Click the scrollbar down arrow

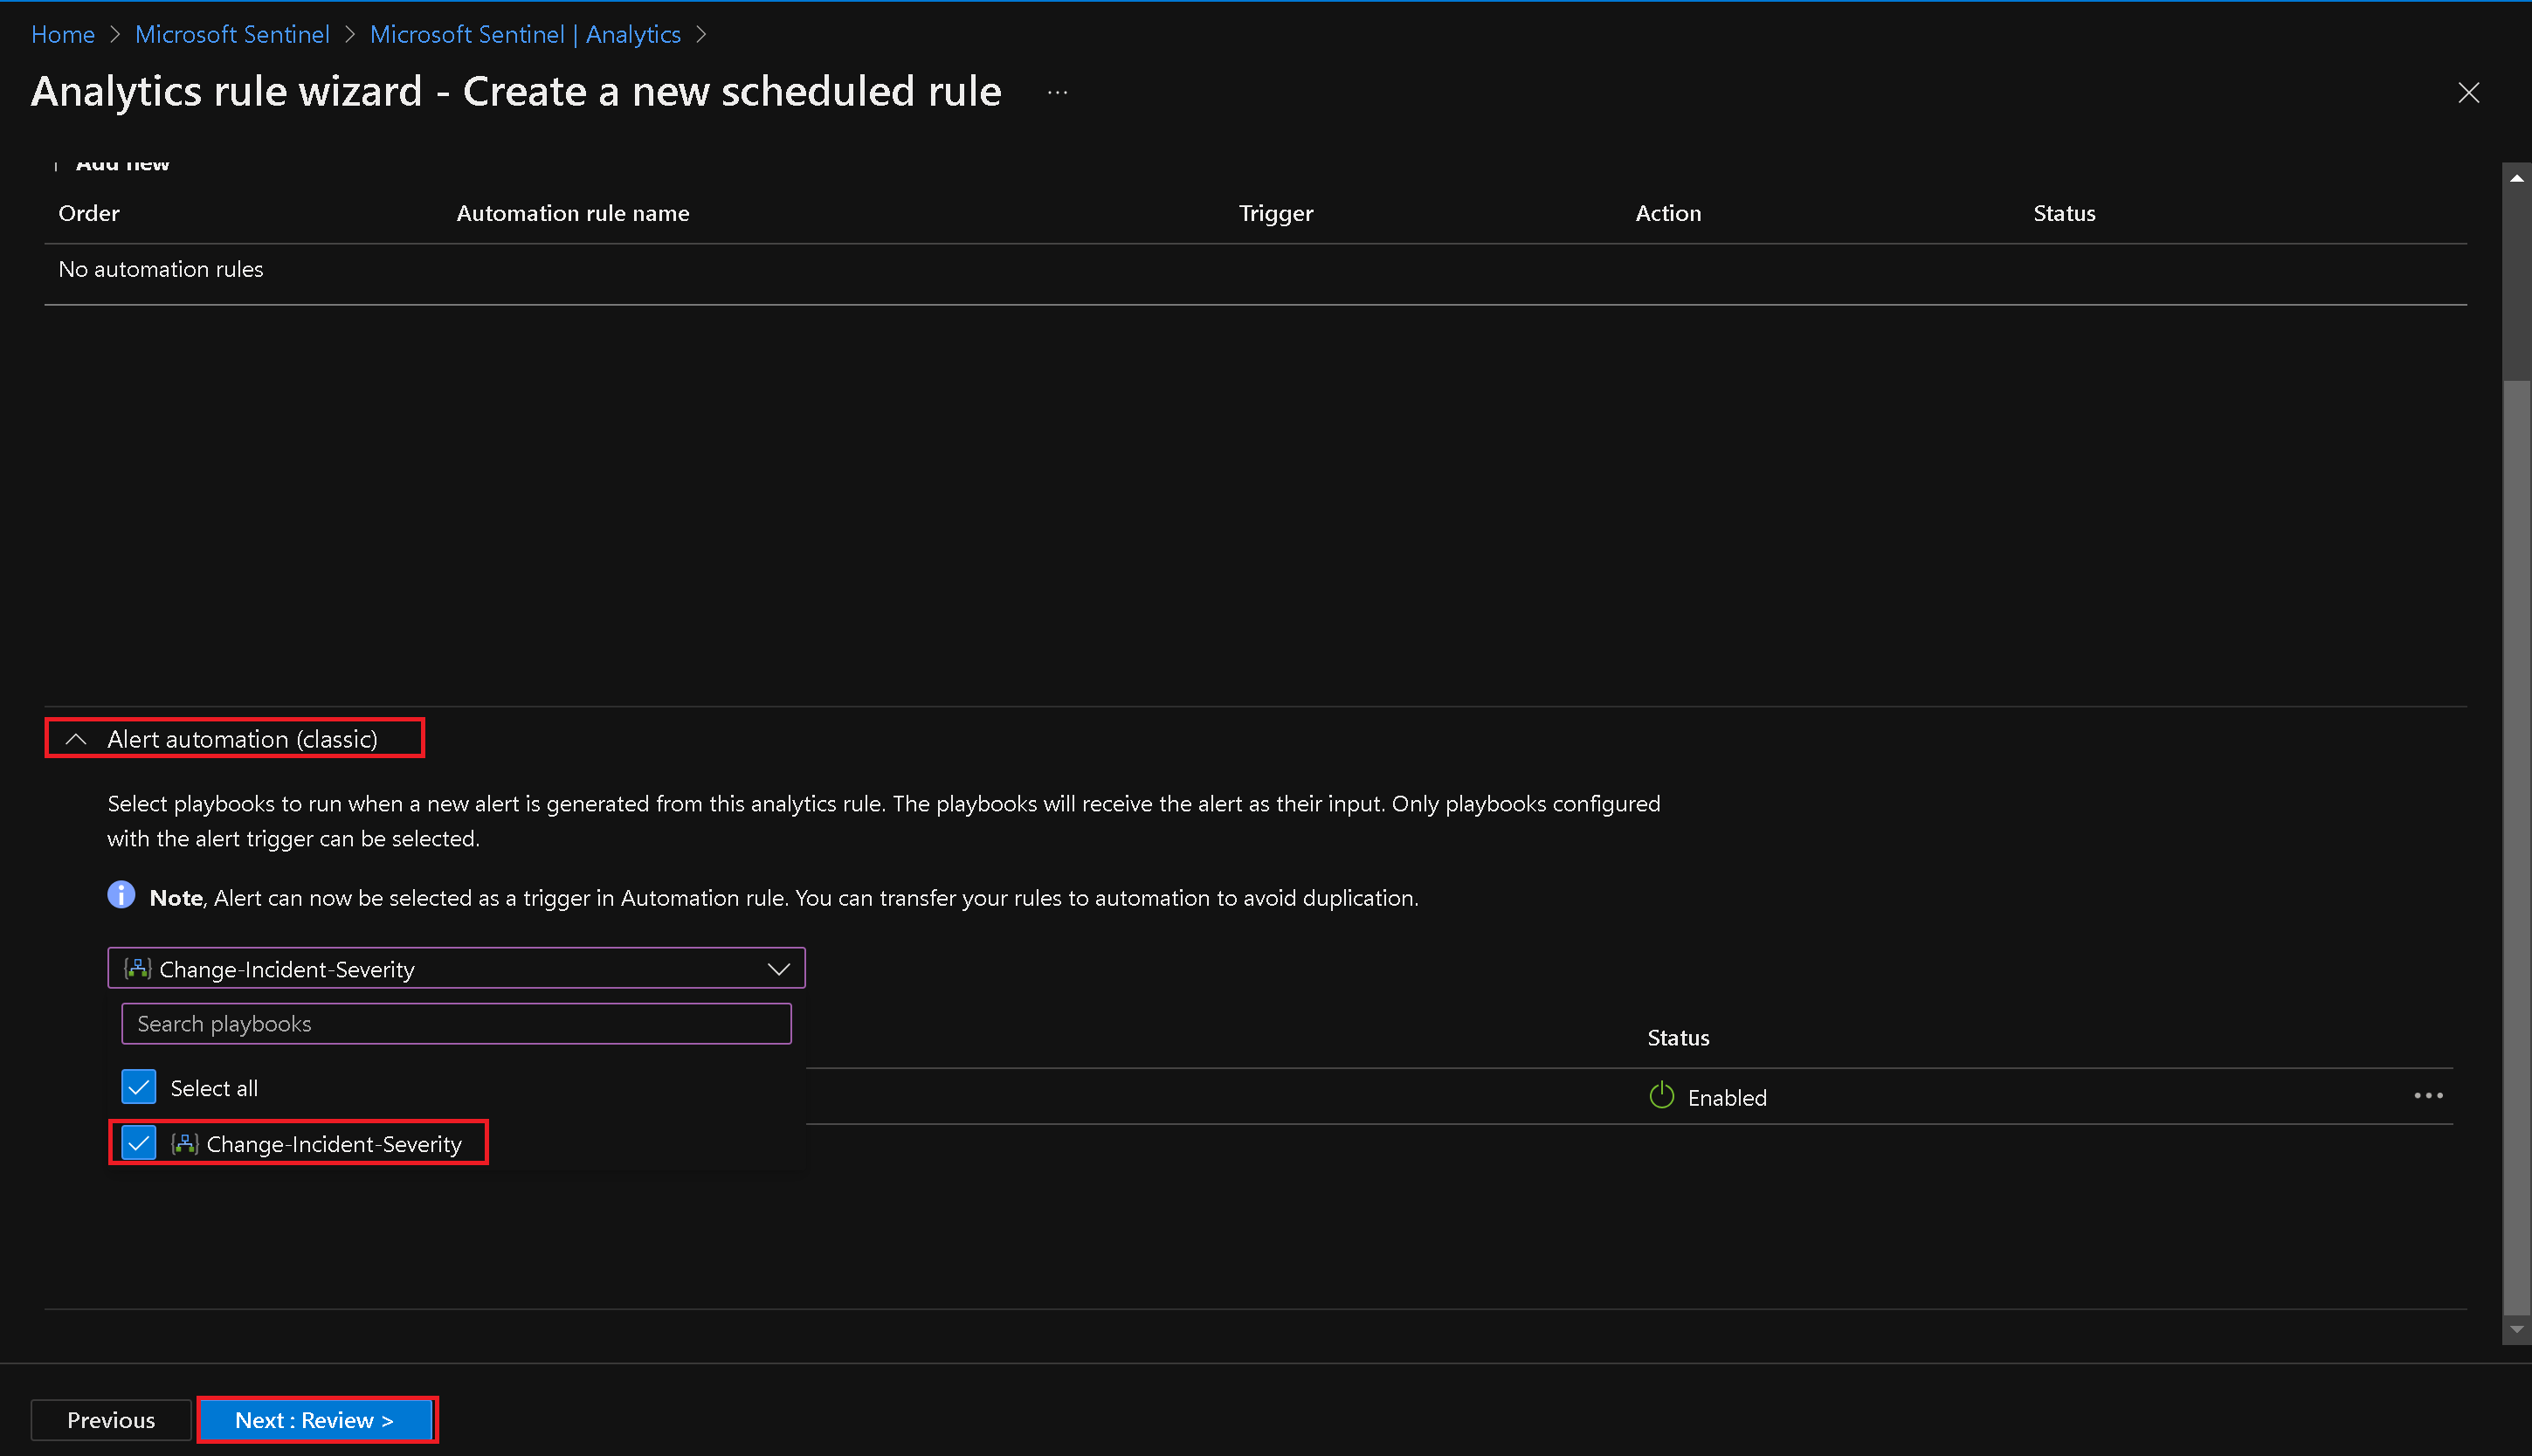tap(2517, 1330)
